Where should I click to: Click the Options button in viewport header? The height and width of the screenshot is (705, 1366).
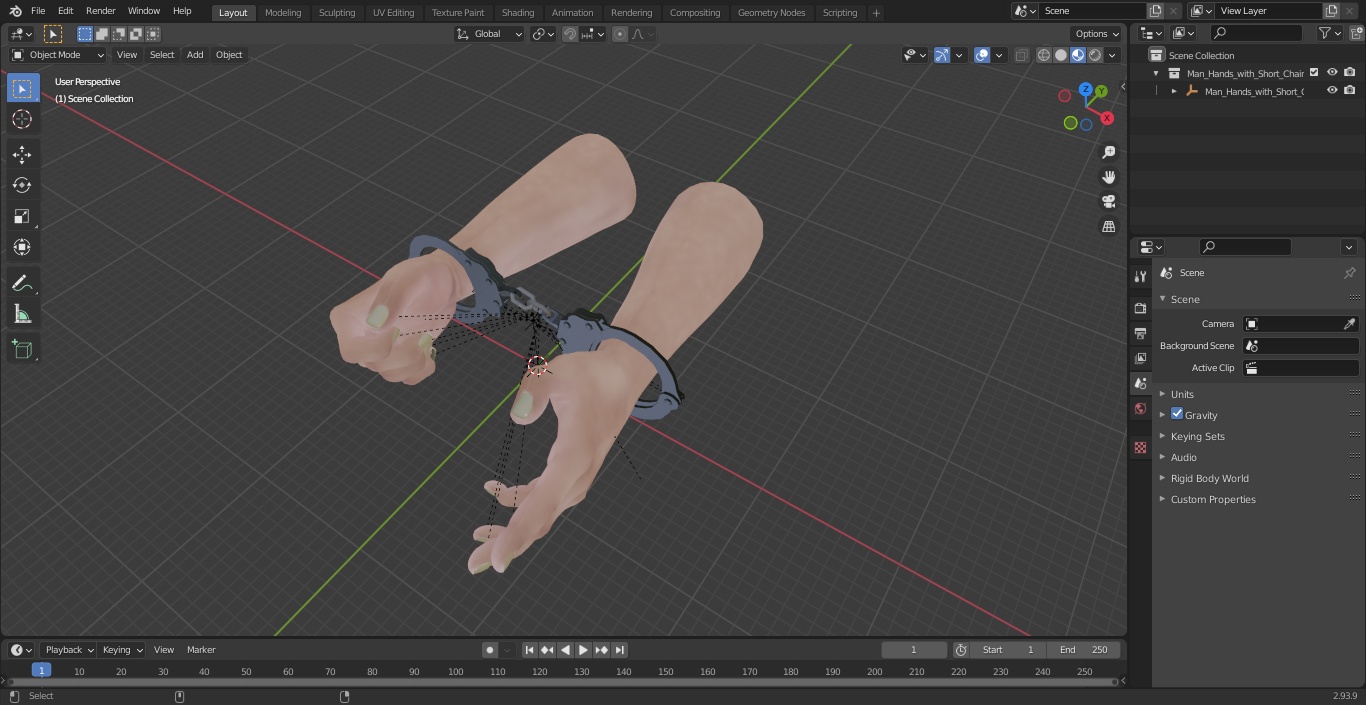pyautogui.click(x=1097, y=33)
